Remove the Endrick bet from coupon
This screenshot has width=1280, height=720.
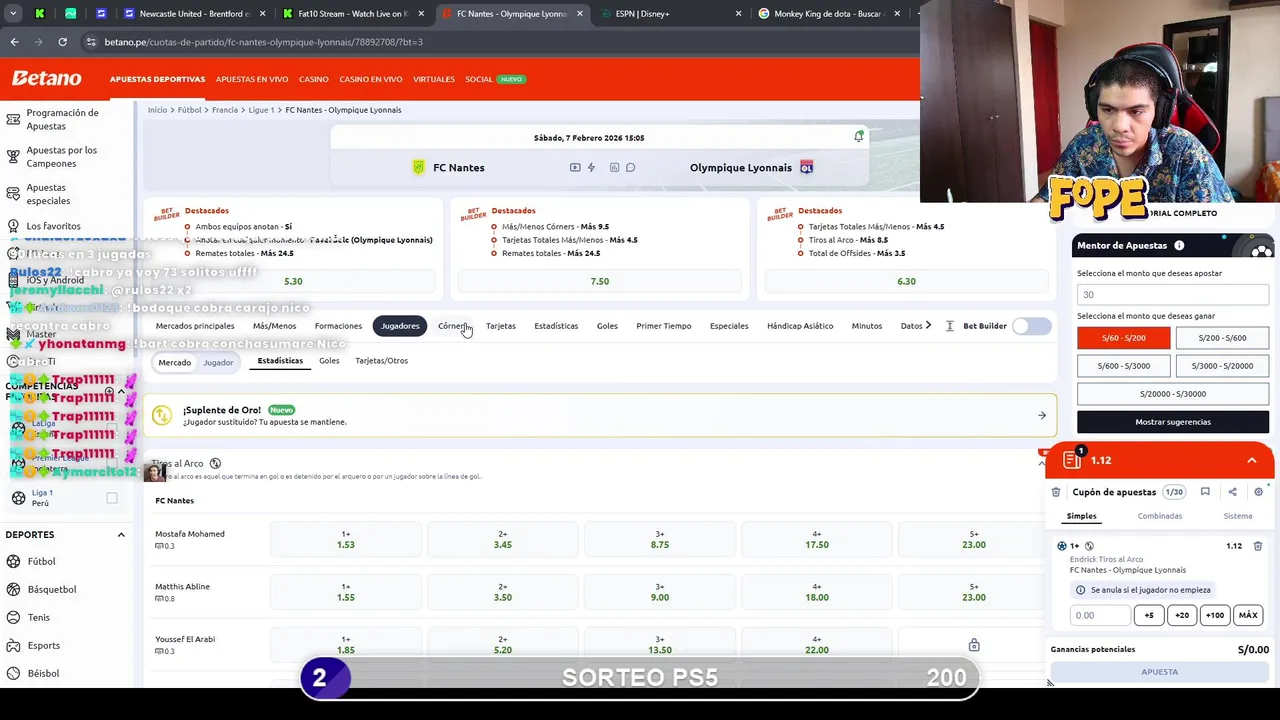1258,546
